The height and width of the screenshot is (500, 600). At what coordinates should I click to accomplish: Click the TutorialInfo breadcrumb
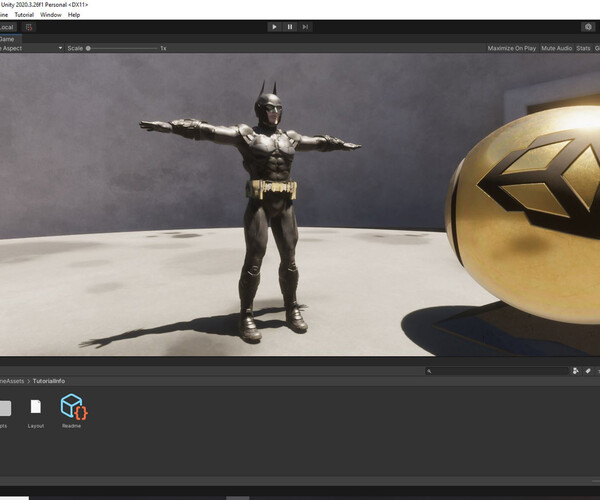click(49, 381)
